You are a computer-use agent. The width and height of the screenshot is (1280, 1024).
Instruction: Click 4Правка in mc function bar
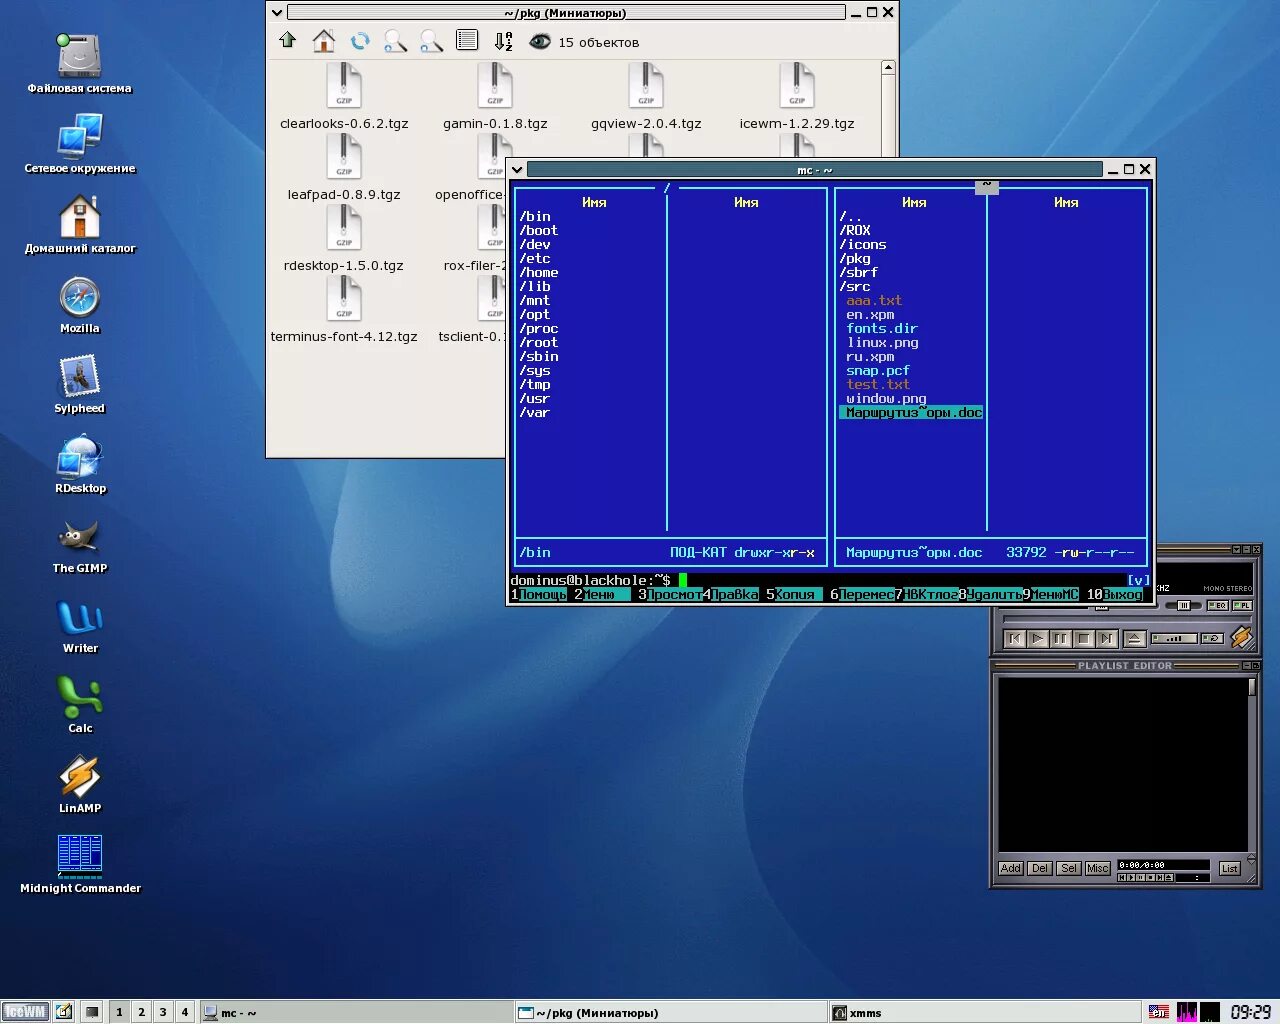point(730,594)
